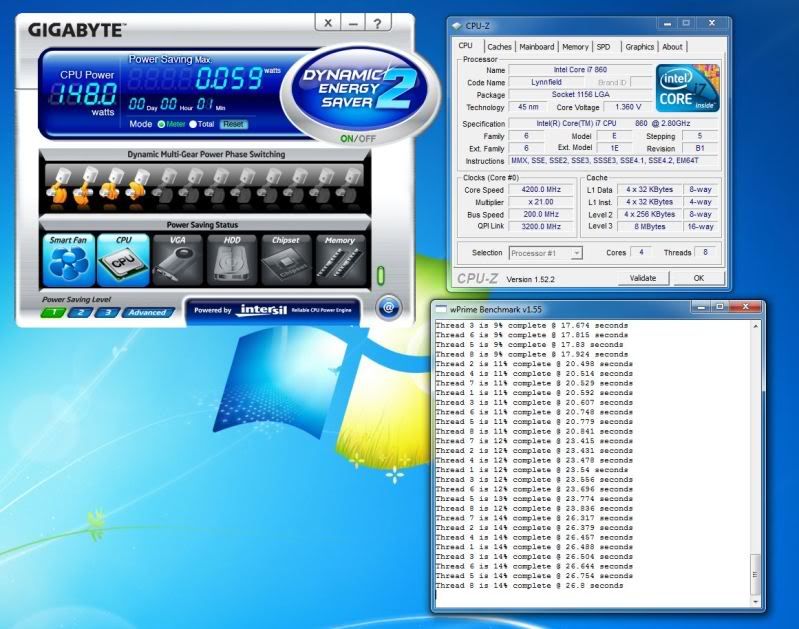Click the CPU Power 148.0 watts readout

(85, 94)
